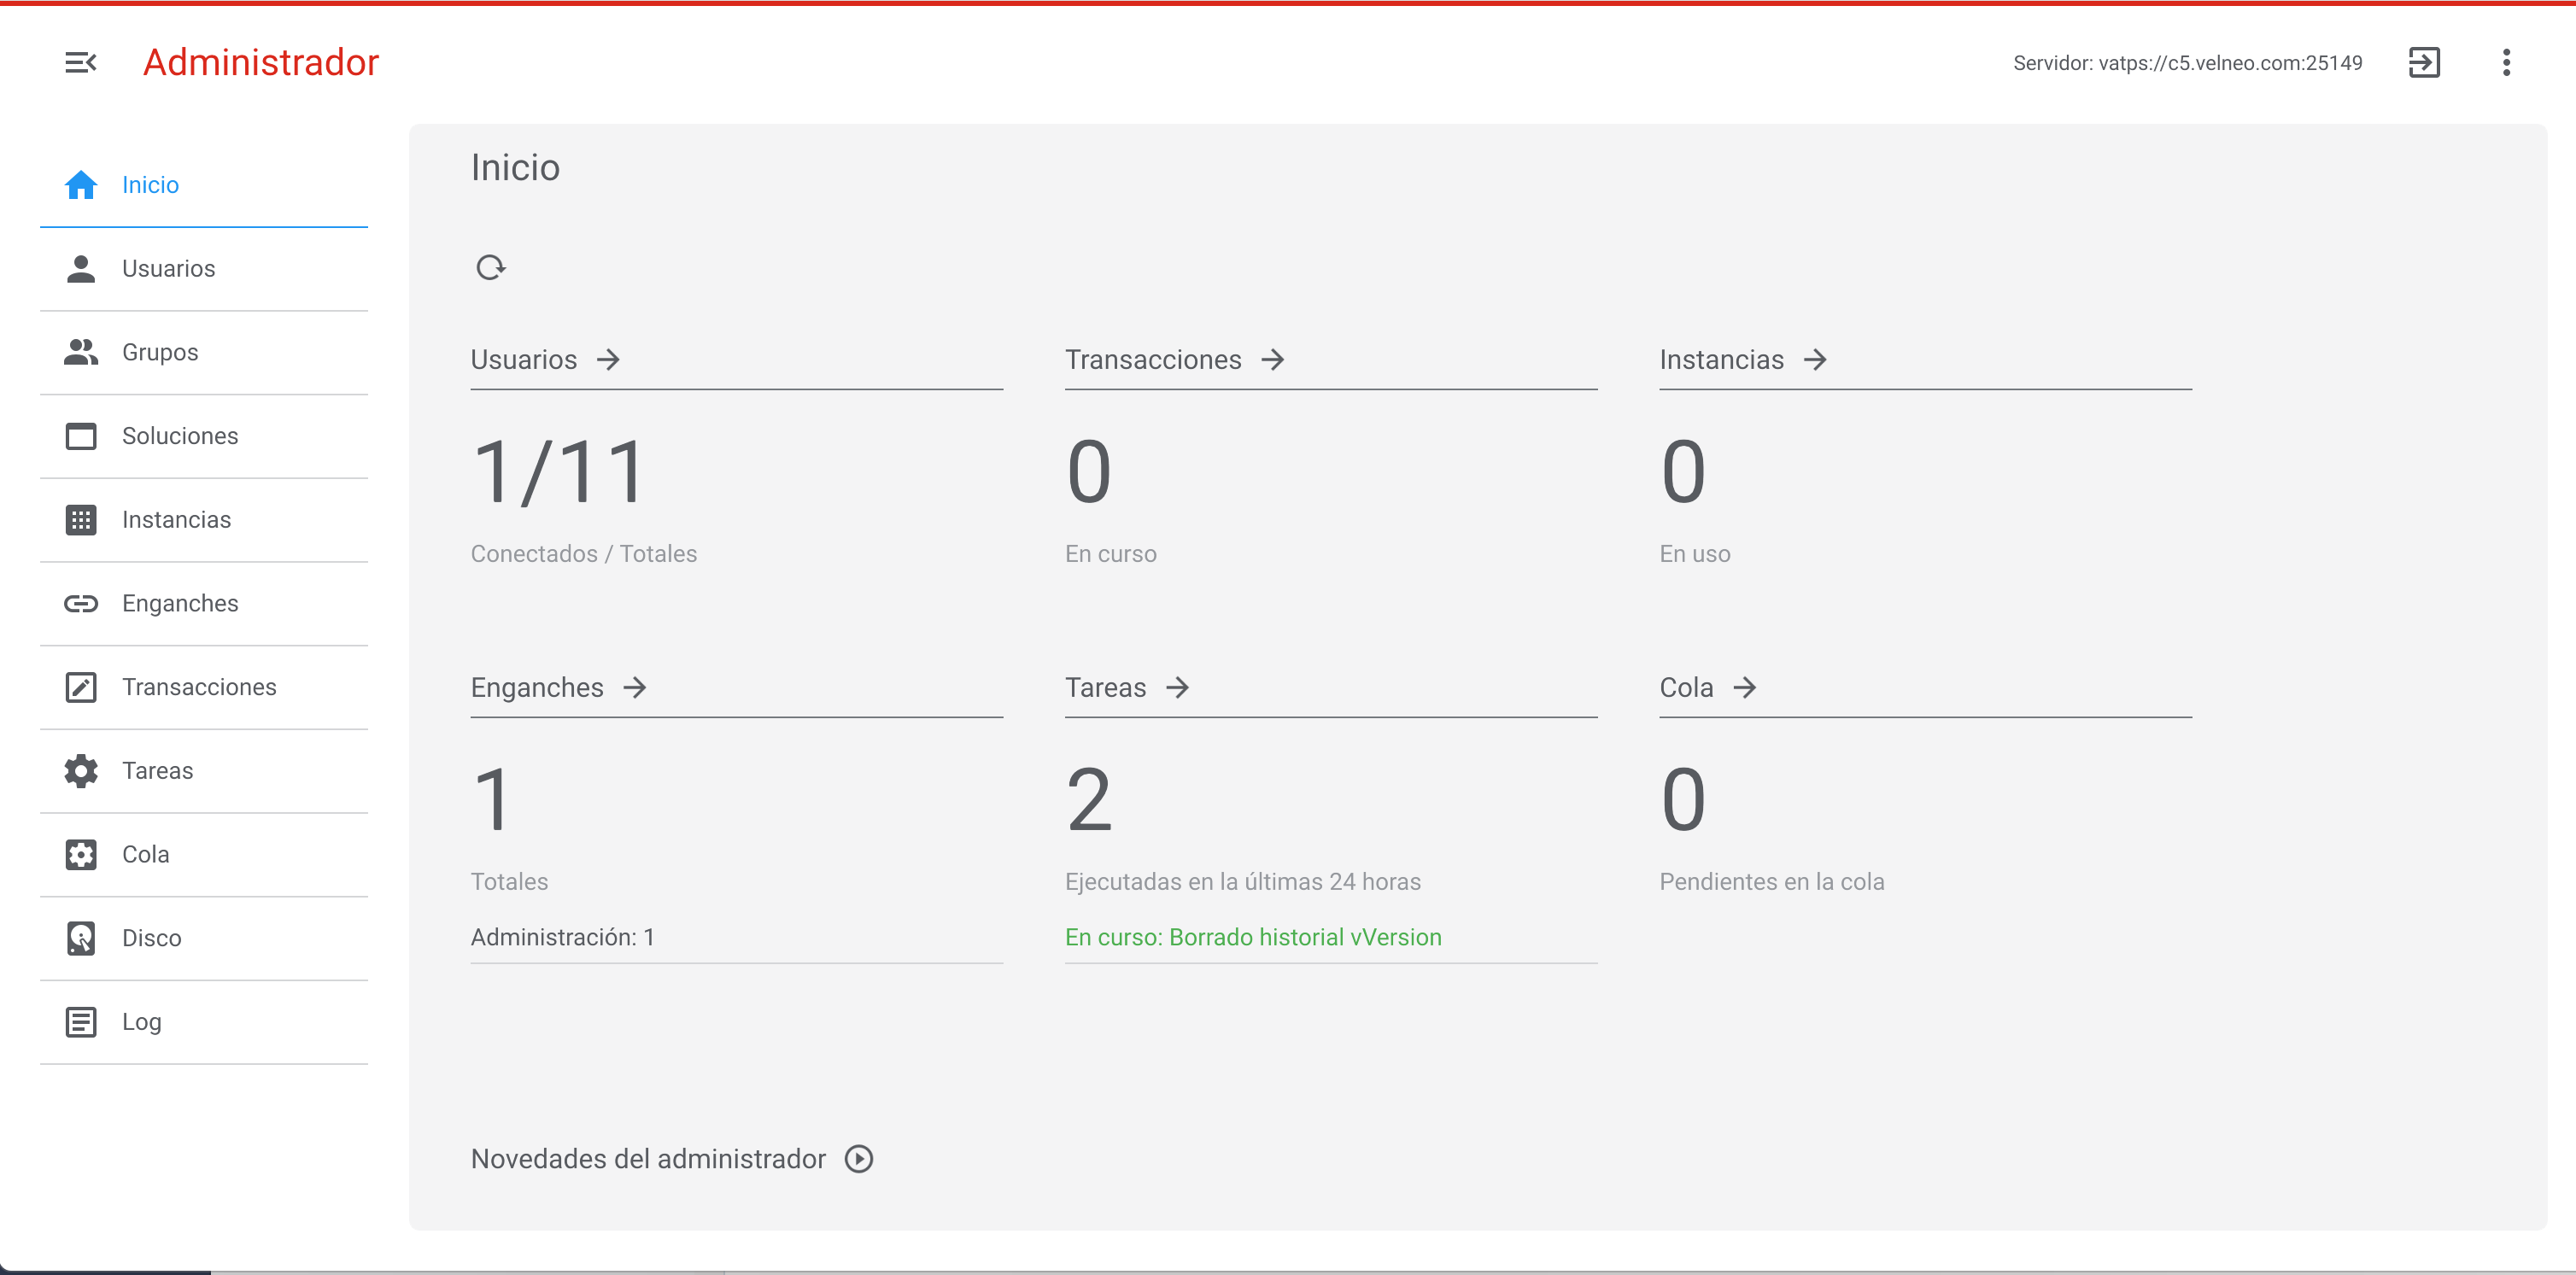Go to Soluciones in the sidebar
This screenshot has height=1275, width=2576.
point(204,436)
